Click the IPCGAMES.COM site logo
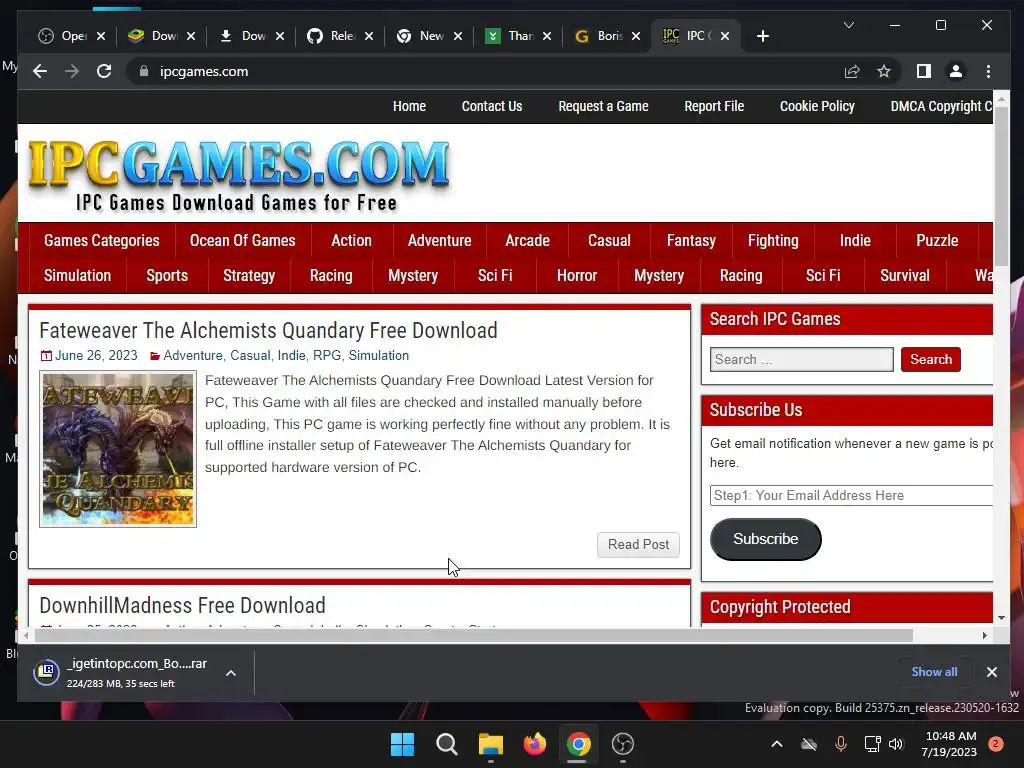This screenshot has width=1024, height=768. tap(239, 175)
